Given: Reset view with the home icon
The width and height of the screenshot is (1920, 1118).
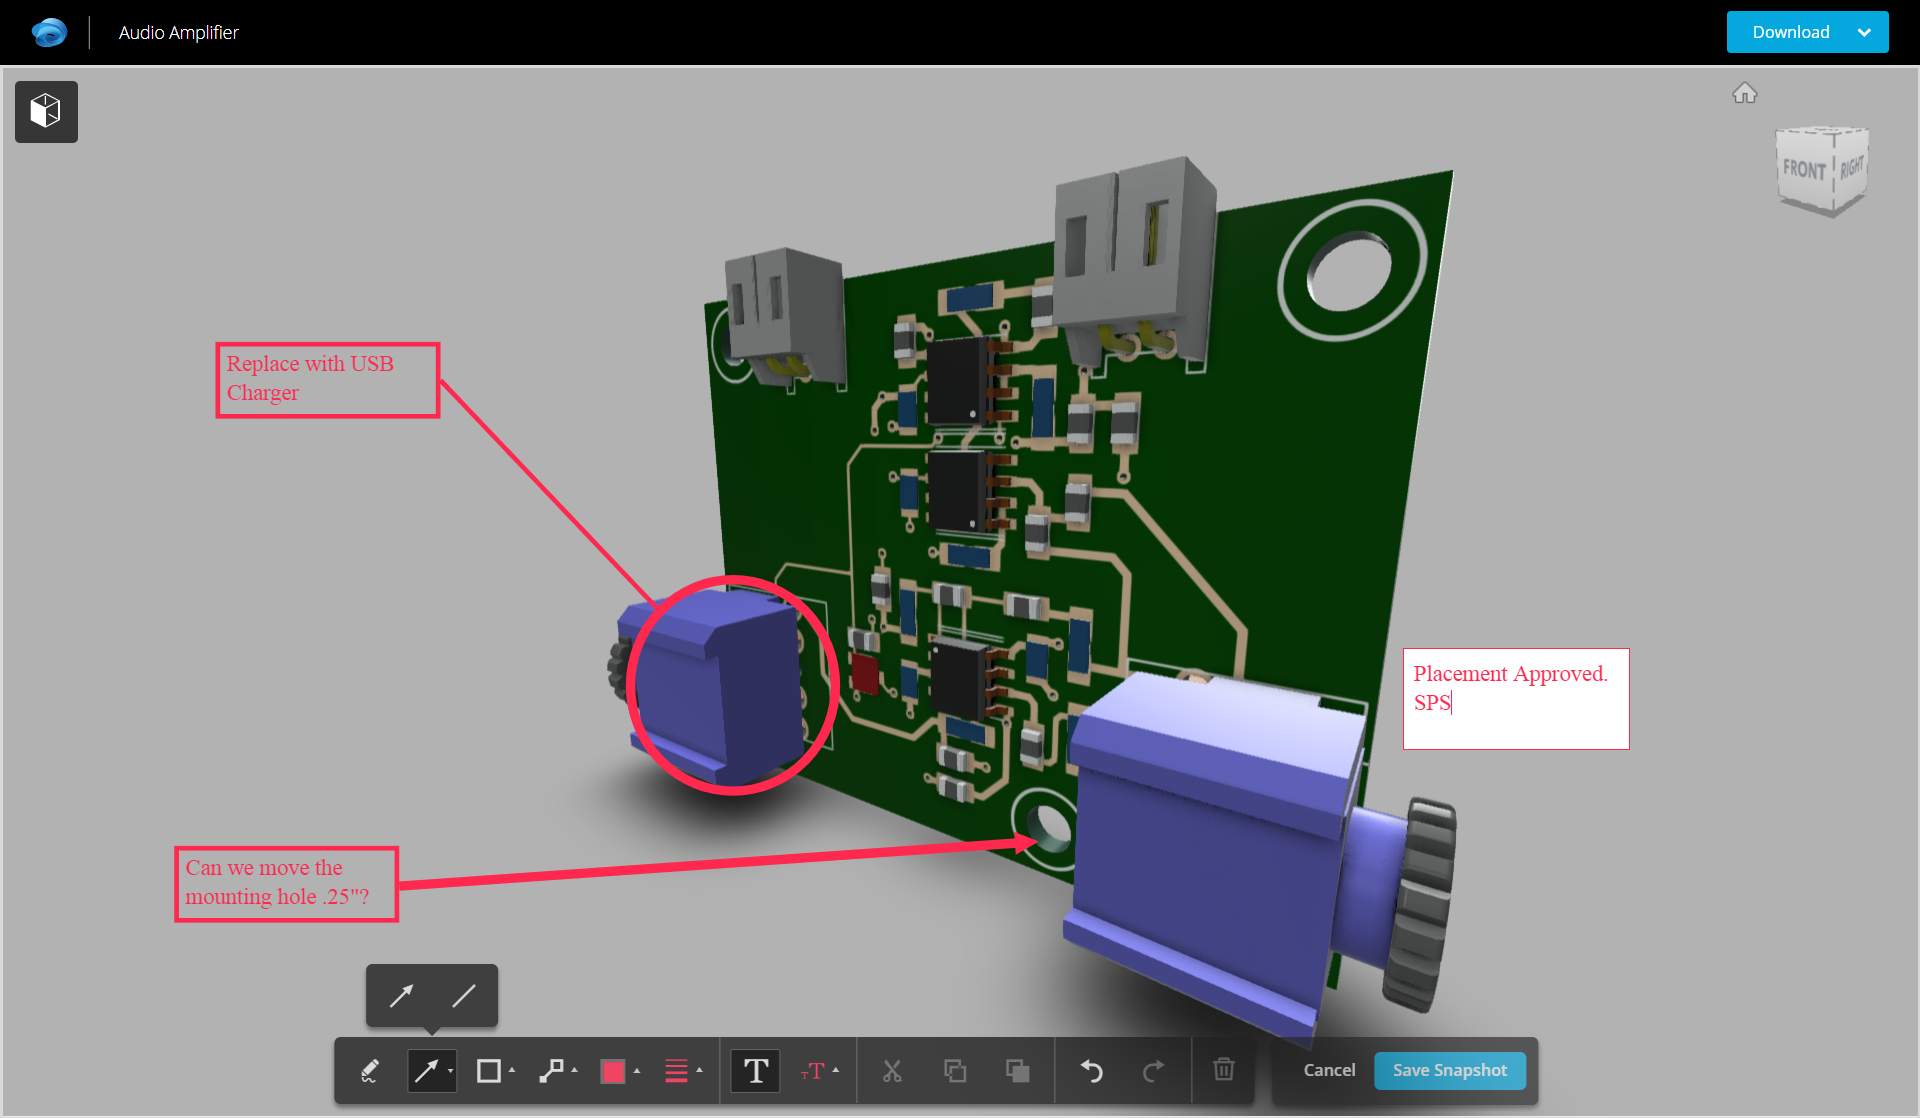Looking at the screenshot, I should click(x=1744, y=93).
